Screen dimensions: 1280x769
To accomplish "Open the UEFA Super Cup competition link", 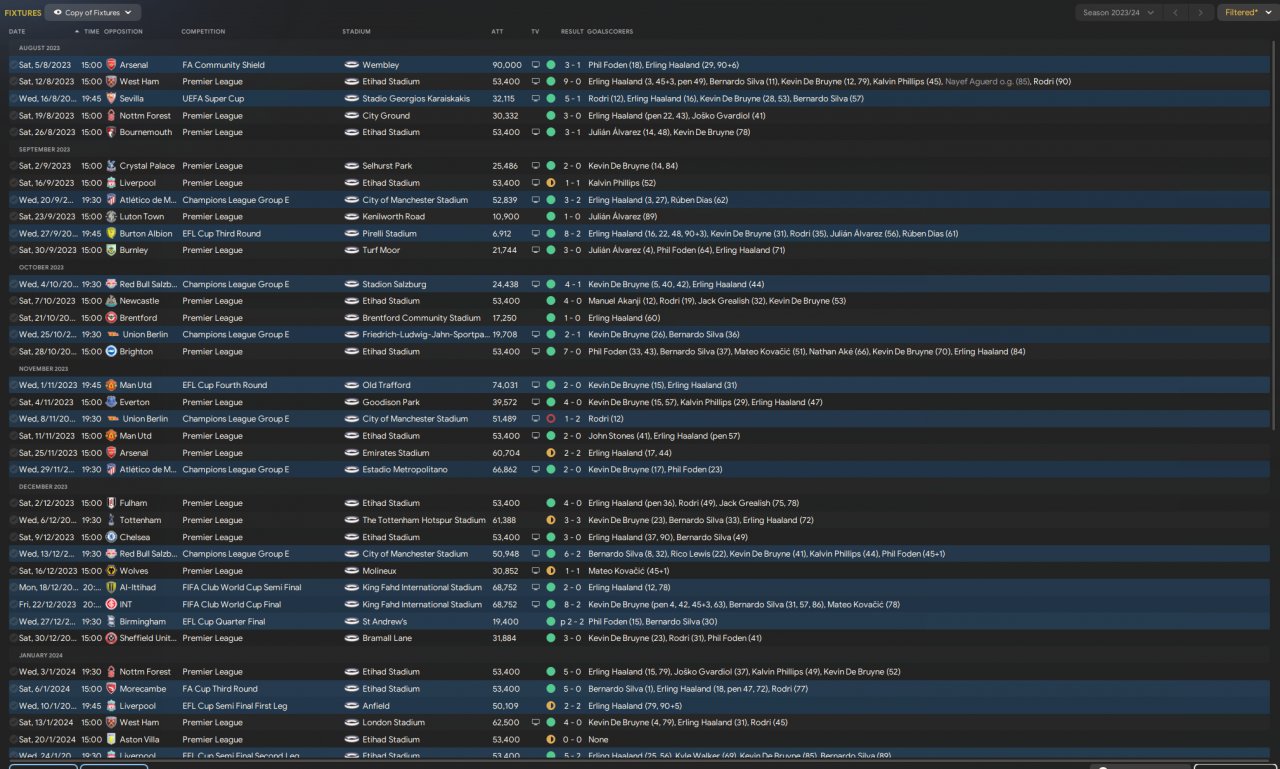I will pos(213,99).
